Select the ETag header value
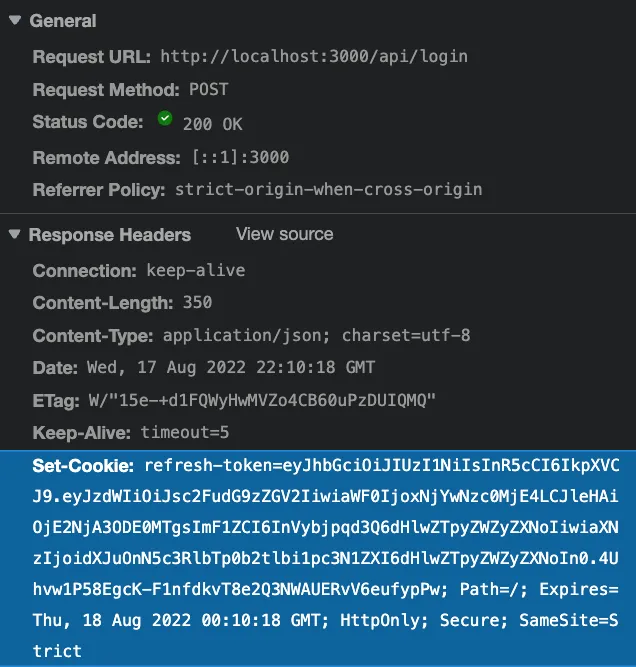 tap(262, 400)
